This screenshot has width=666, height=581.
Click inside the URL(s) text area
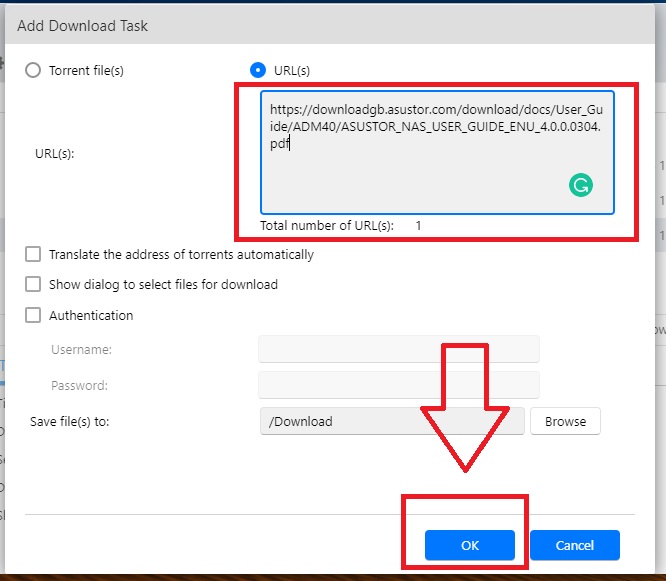pos(420,165)
